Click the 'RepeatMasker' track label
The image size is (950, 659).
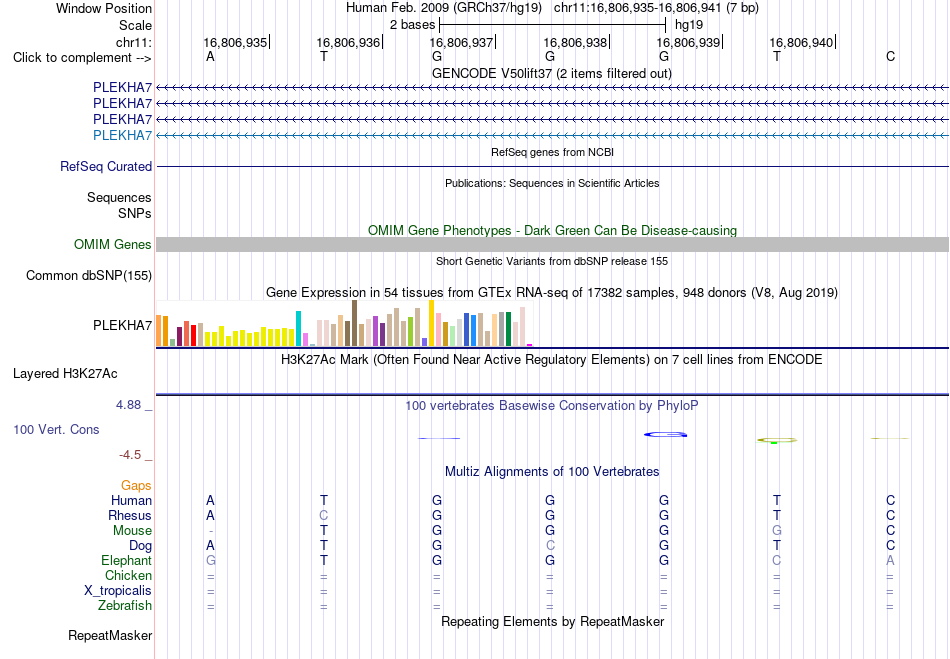click(110, 635)
